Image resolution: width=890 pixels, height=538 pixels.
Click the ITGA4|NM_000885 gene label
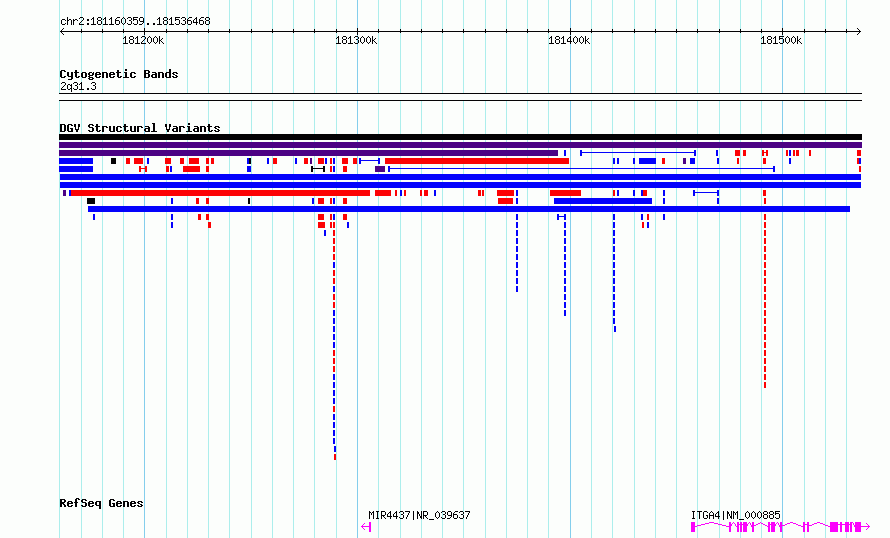[x=736, y=515]
